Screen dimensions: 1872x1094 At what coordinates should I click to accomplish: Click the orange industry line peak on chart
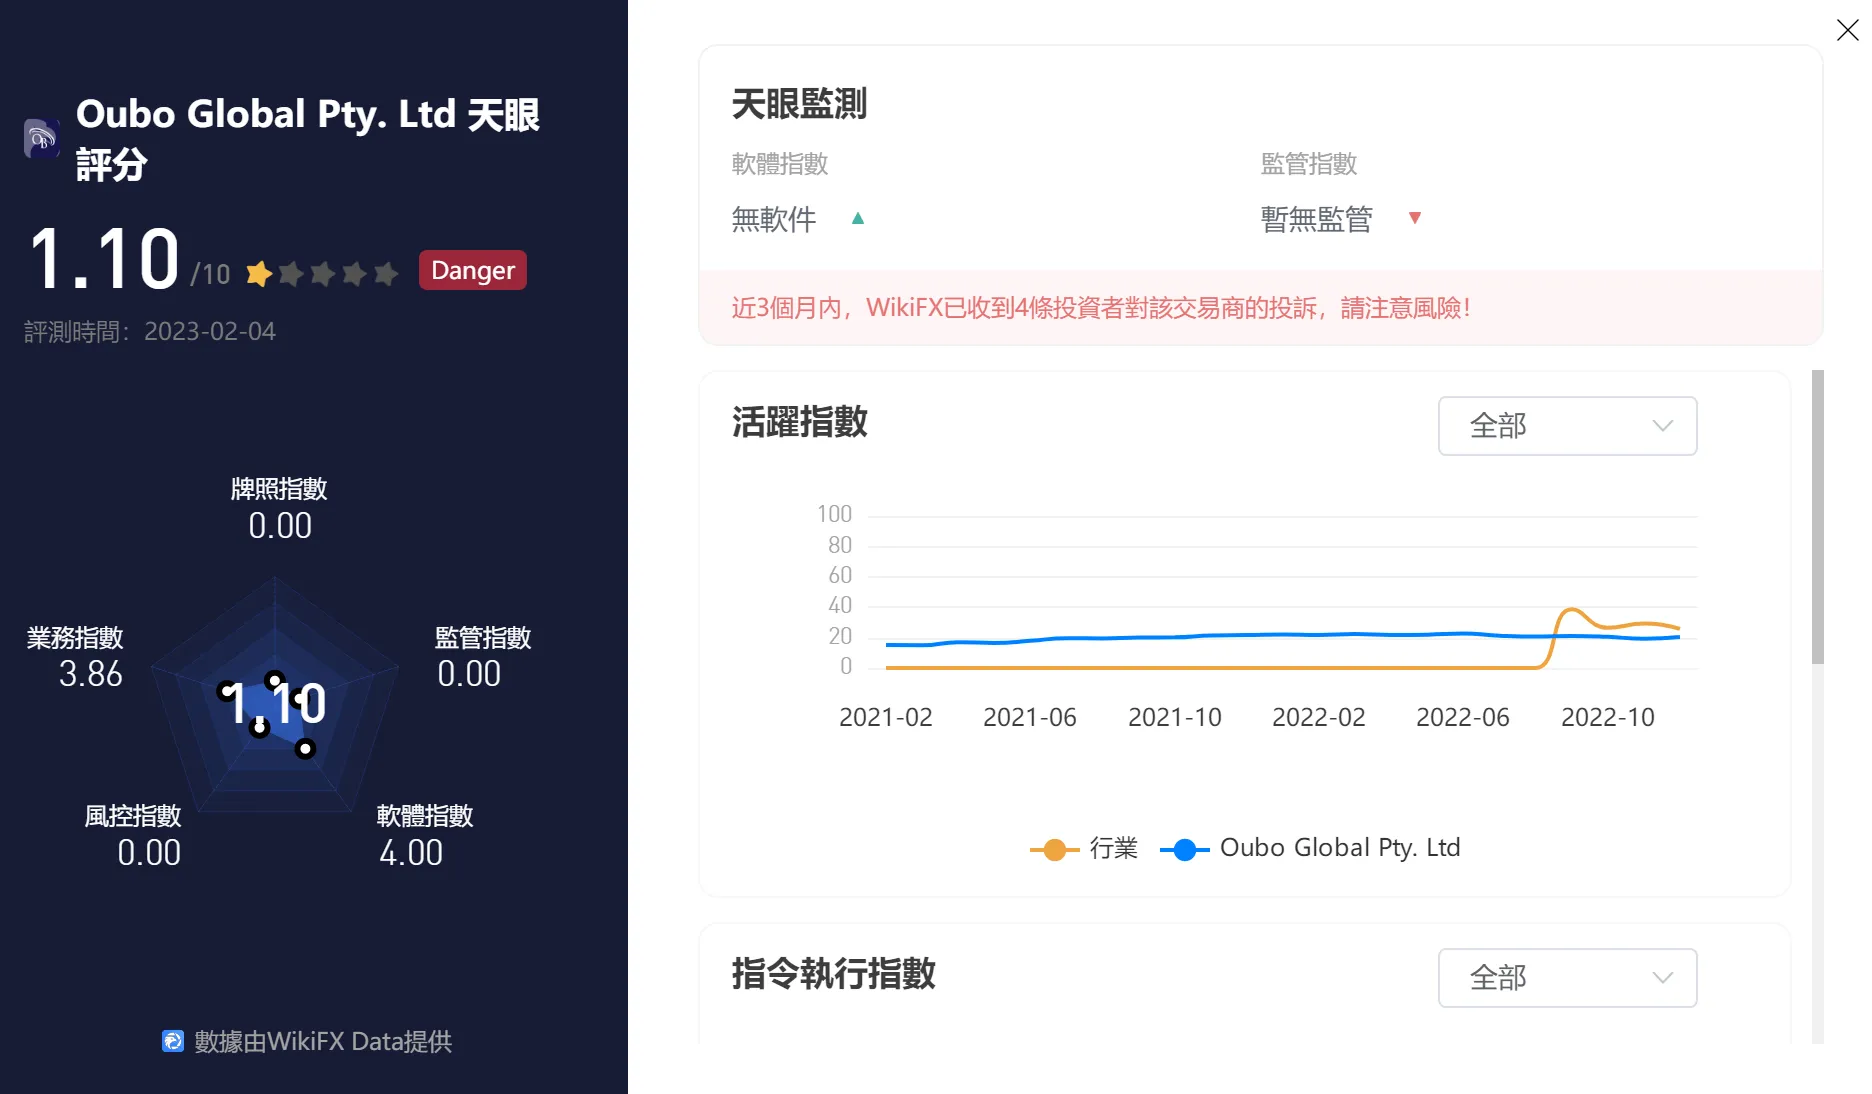(1571, 609)
